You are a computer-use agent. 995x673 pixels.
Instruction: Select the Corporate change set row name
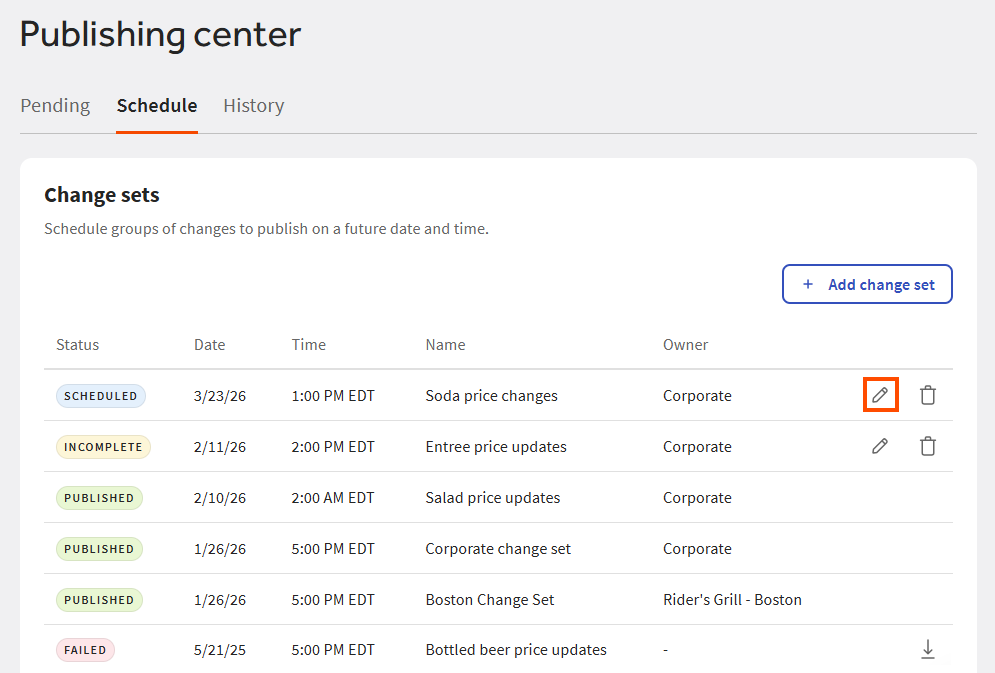(x=498, y=549)
